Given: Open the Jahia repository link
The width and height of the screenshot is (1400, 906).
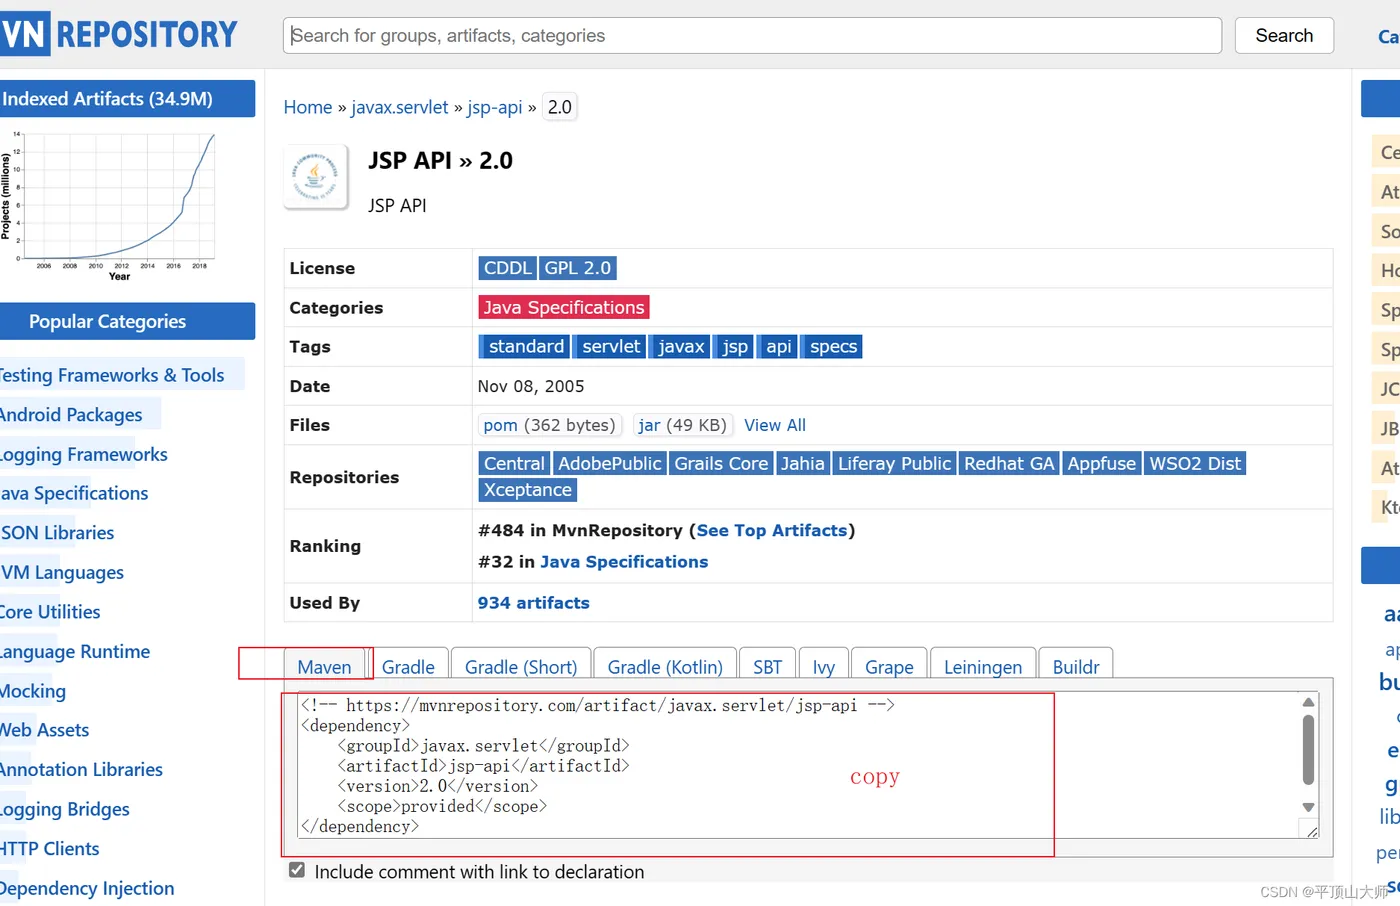Looking at the screenshot, I should coord(803,463).
